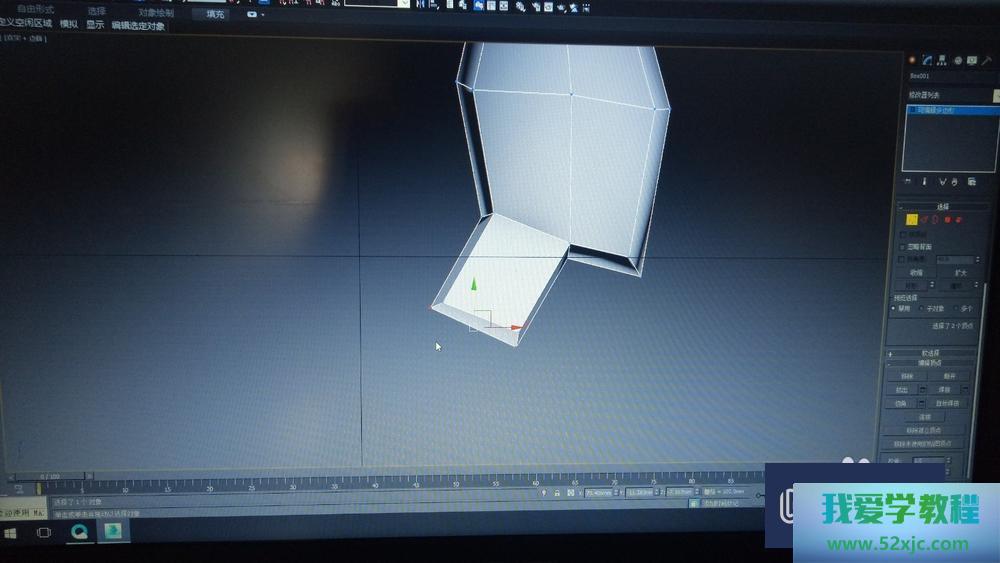Image resolution: width=1000 pixels, height=563 pixels.
Task: Click the animation time slider handle
Action: coord(40,477)
